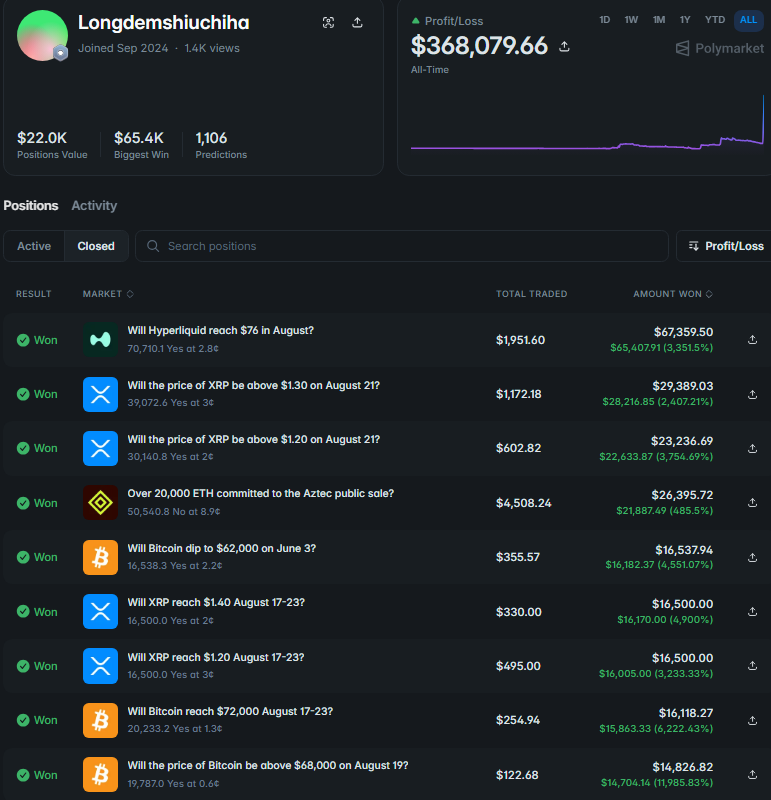Click the $65.4K Biggest Win stat

[x=141, y=145]
